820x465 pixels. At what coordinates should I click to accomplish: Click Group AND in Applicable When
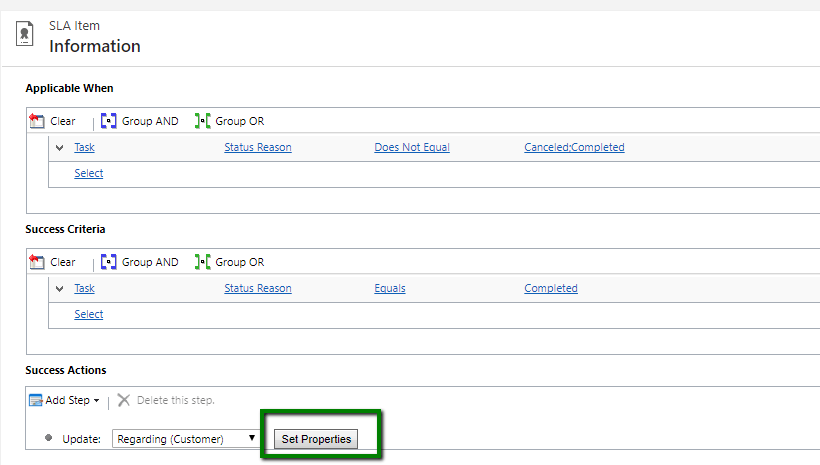[140, 121]
